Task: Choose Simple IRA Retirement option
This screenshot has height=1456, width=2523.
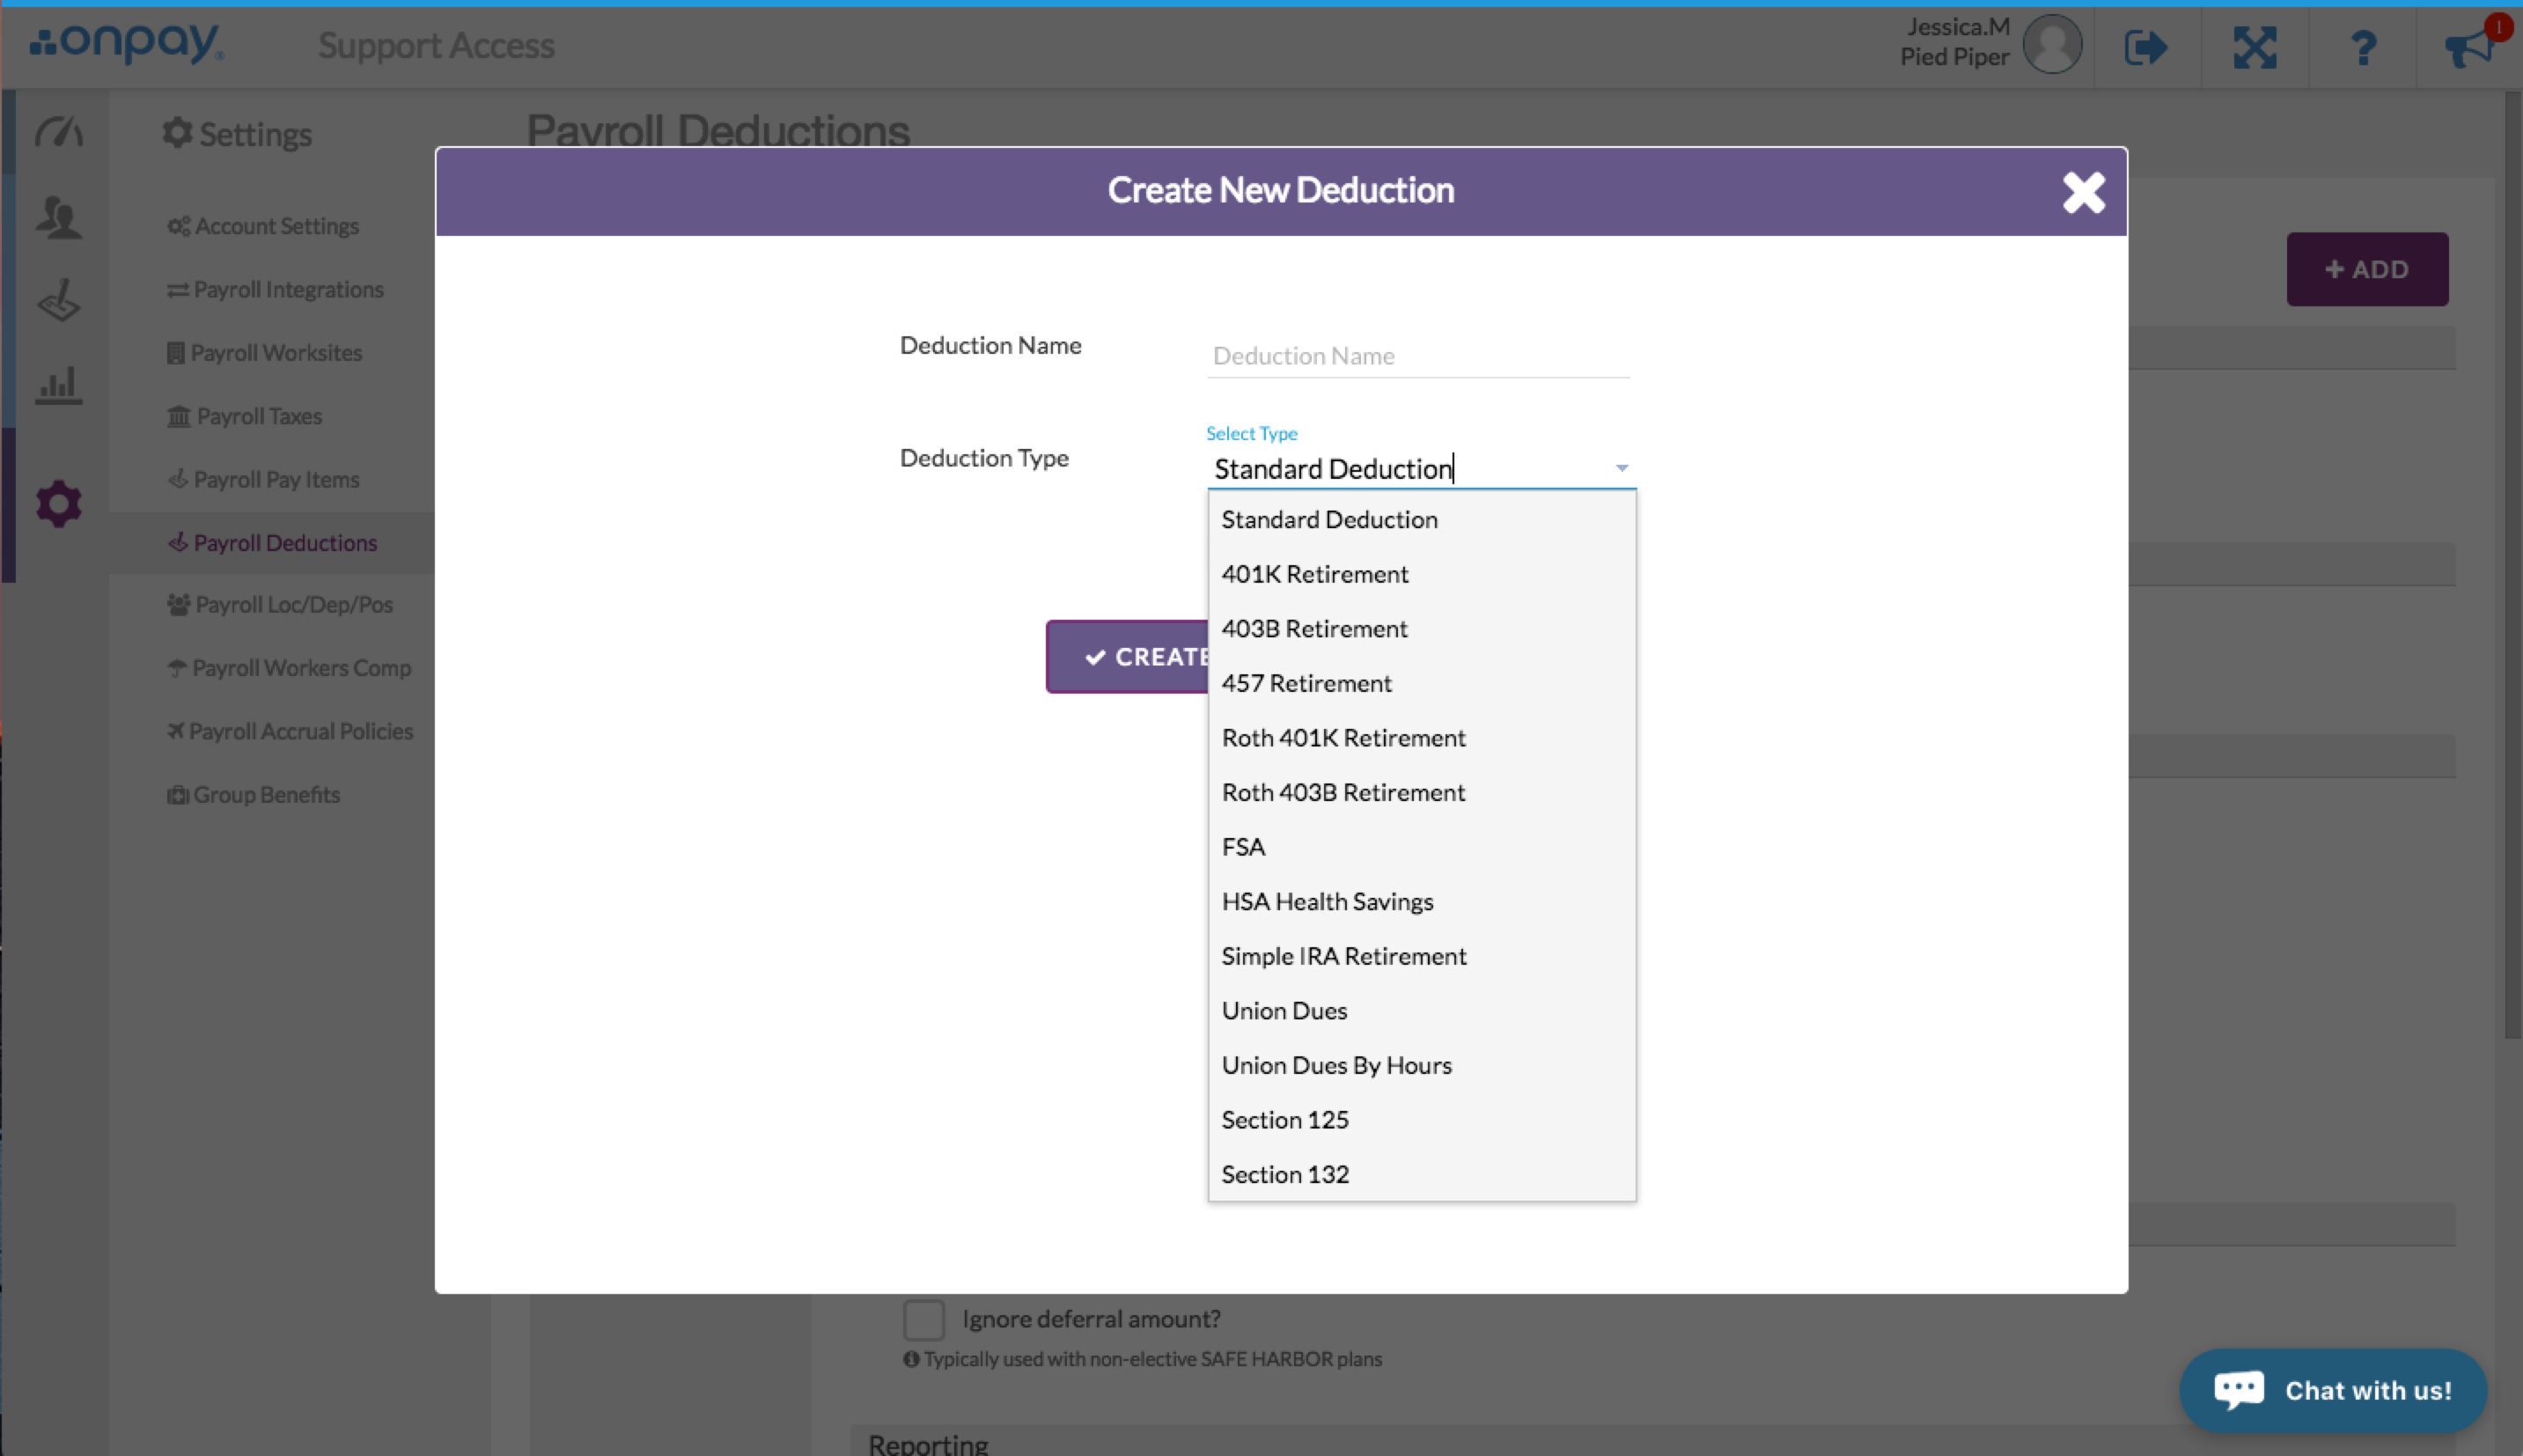Action: click(x=1421, y=956)
